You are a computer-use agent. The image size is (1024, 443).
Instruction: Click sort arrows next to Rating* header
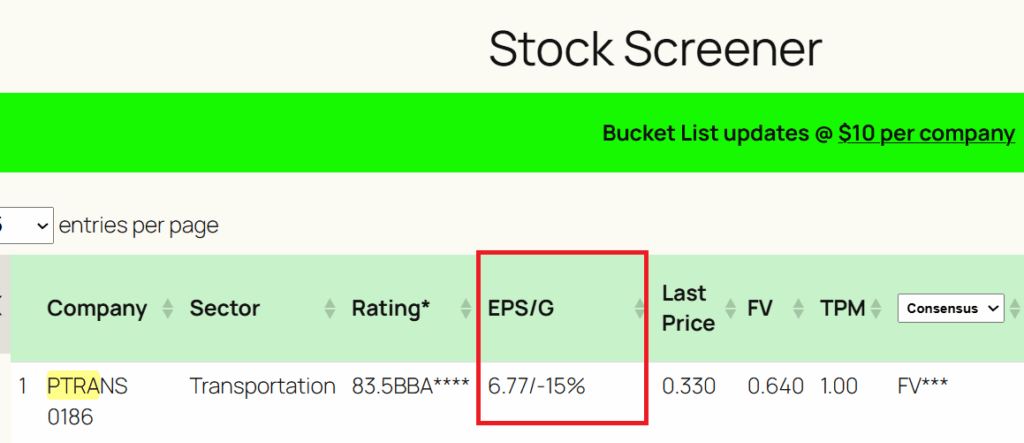point(466,309)
